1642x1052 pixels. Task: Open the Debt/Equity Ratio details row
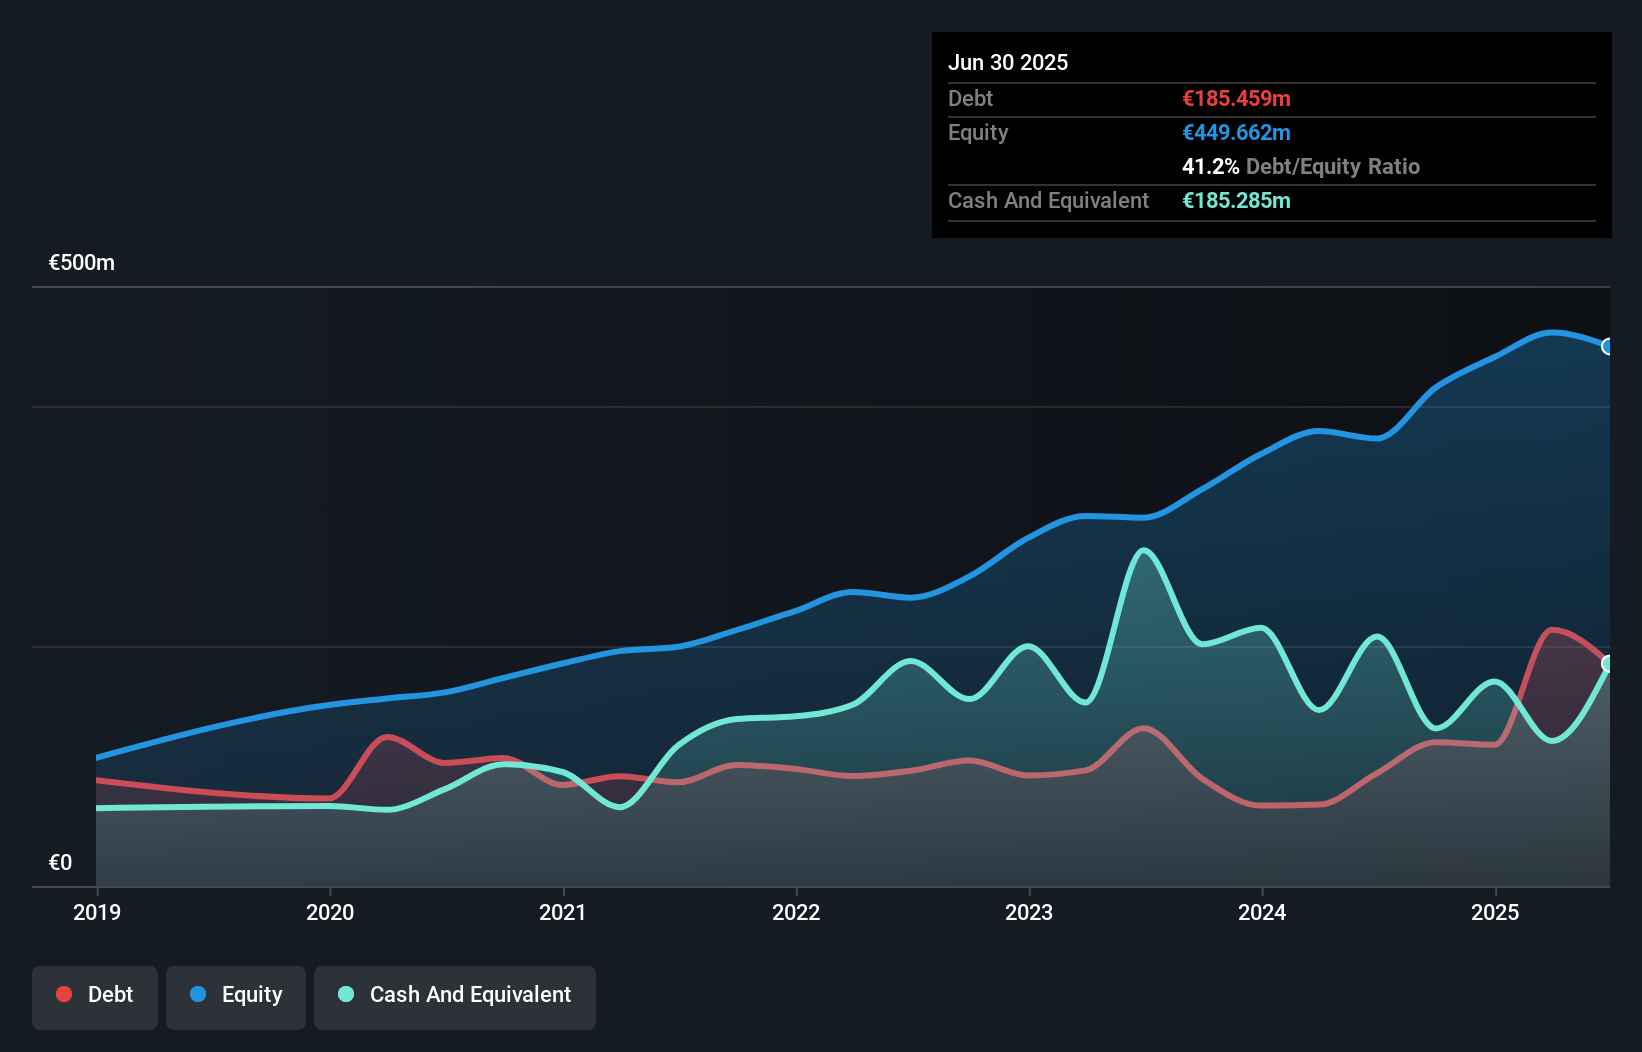coord(1301,166)
